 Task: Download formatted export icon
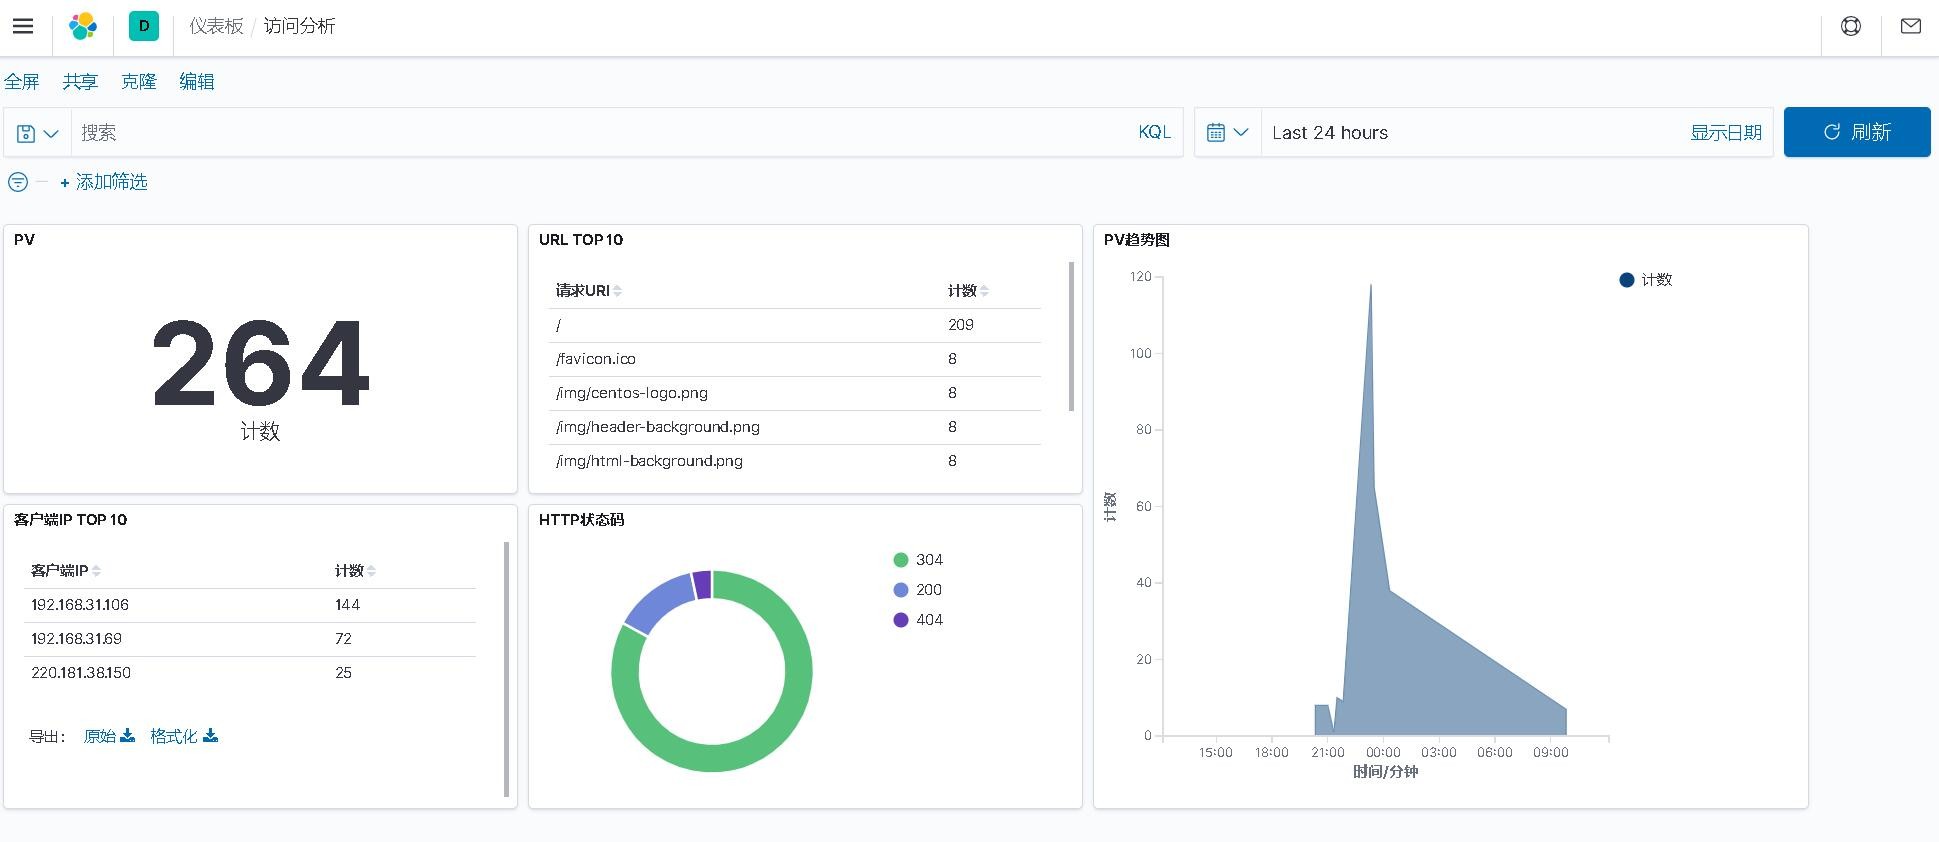click(210, 736)
